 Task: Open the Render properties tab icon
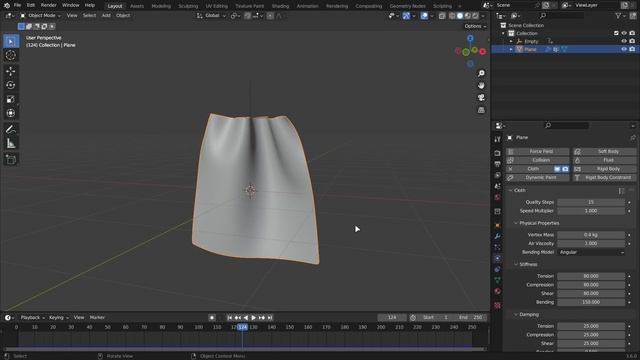[497, 153]
